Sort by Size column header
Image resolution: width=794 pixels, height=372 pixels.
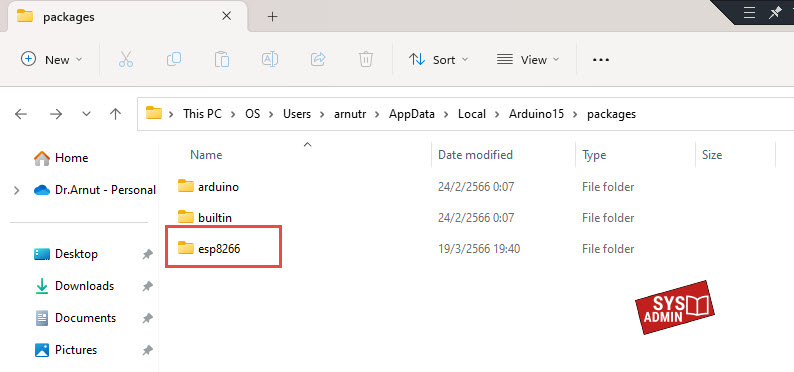click(x=712, y=155)
